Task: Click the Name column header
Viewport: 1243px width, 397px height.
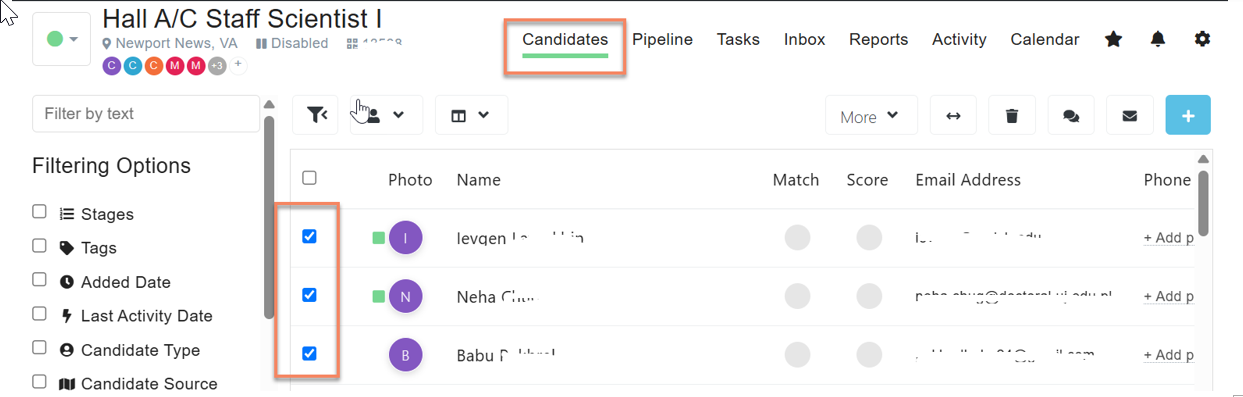Action: 479,180
